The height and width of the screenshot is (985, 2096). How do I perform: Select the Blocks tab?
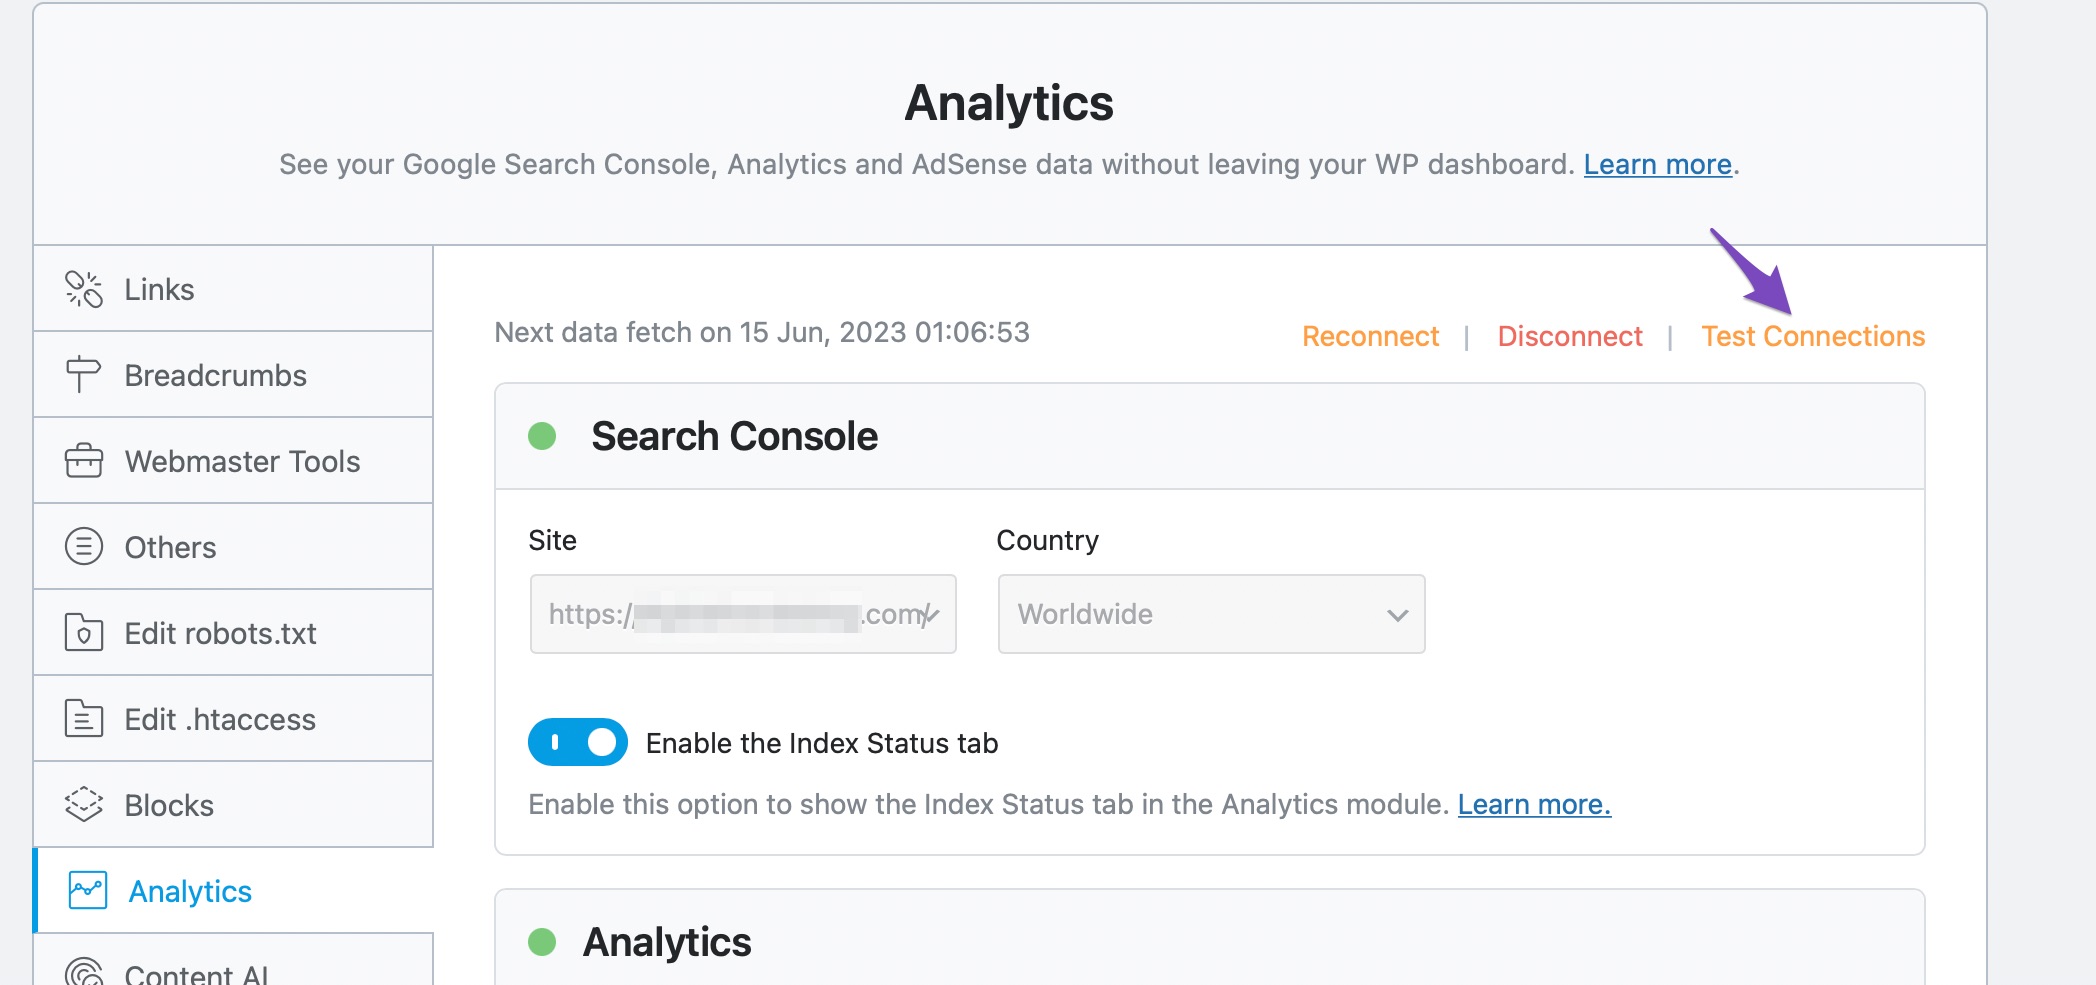pyautogui.click(x=233, y=805)
